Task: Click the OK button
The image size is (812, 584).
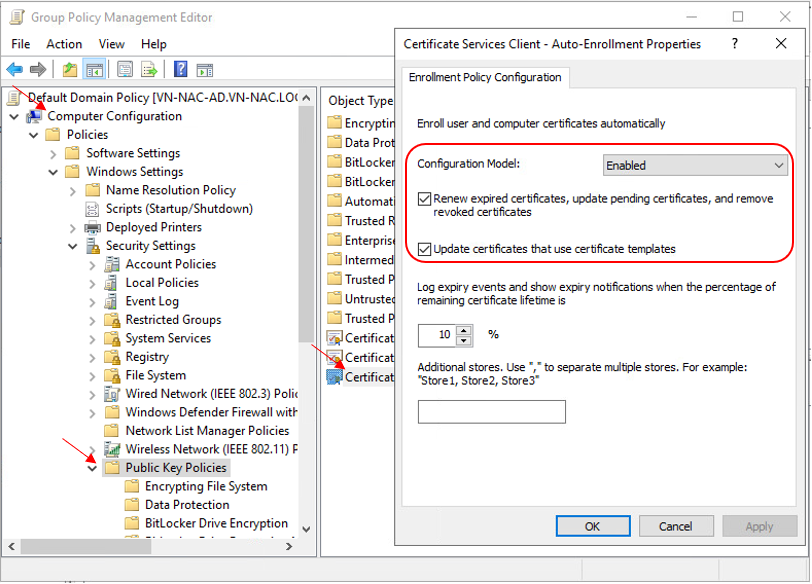Action: point(592,526)
